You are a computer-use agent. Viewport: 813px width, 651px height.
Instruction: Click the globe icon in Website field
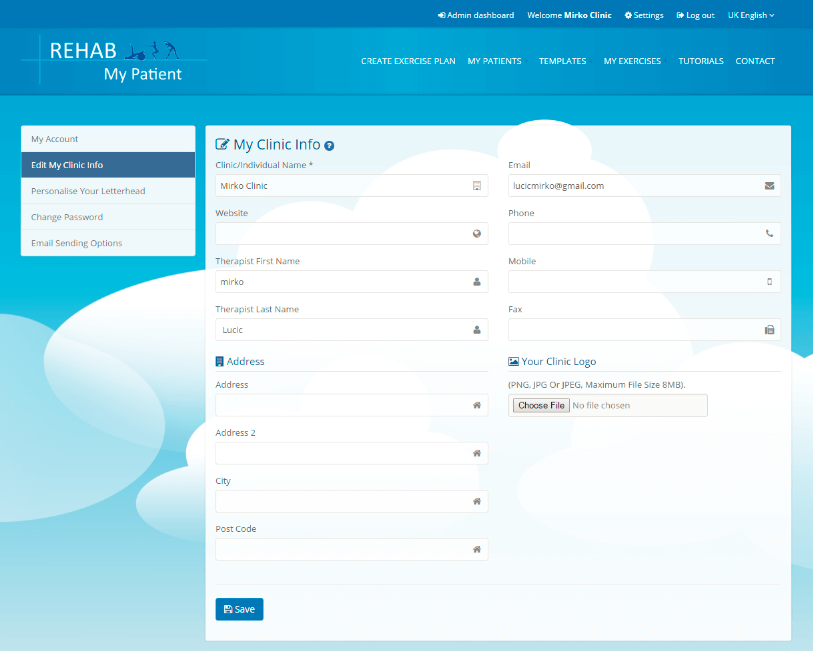477,234
